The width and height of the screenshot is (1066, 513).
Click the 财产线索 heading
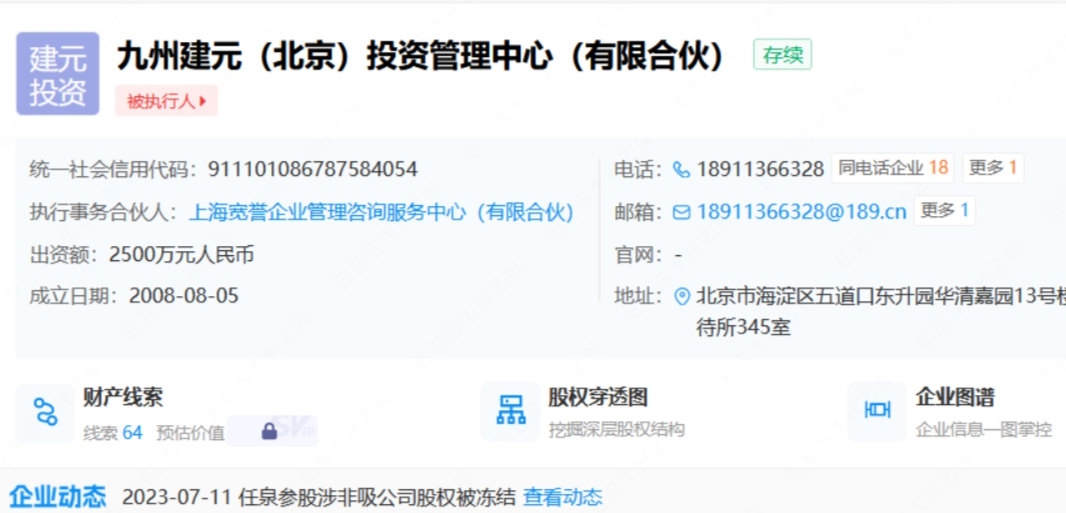pyautogui.click(x=123, y=397)
